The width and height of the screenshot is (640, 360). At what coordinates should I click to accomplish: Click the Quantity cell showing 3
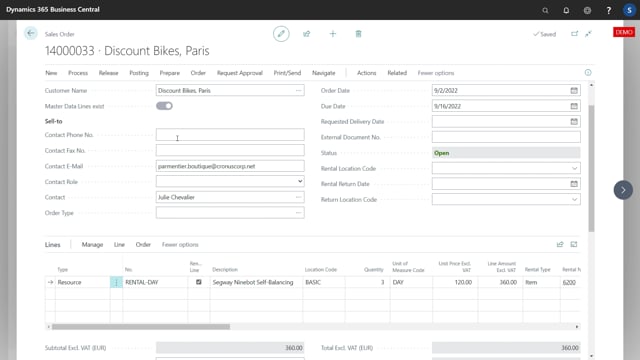pyautogui.click(x=367, y=282)
